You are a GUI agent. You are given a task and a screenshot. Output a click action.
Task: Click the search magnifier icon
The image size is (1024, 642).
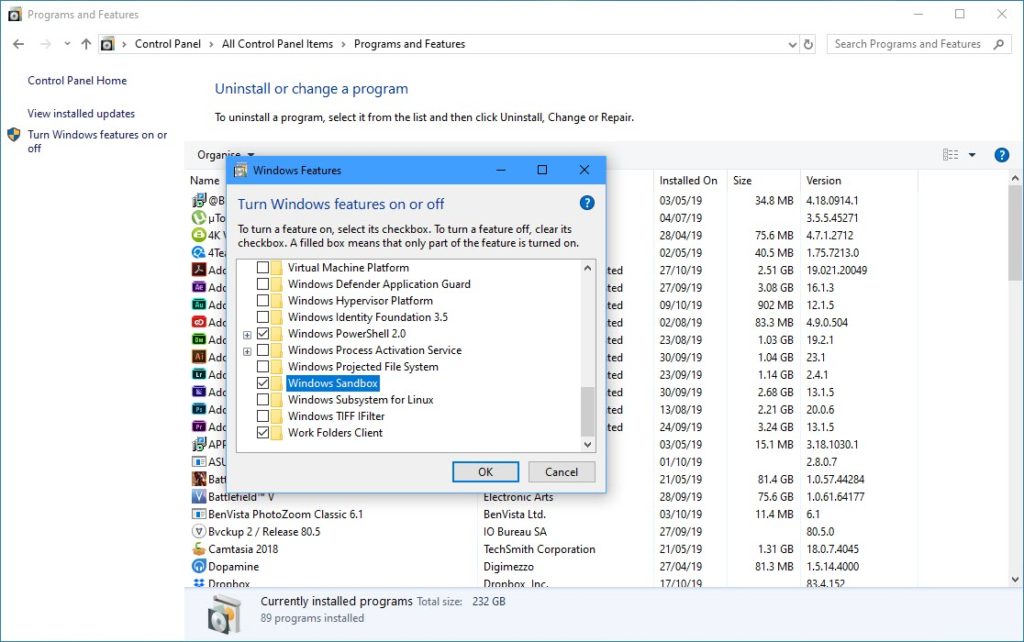tap(999, 44)
